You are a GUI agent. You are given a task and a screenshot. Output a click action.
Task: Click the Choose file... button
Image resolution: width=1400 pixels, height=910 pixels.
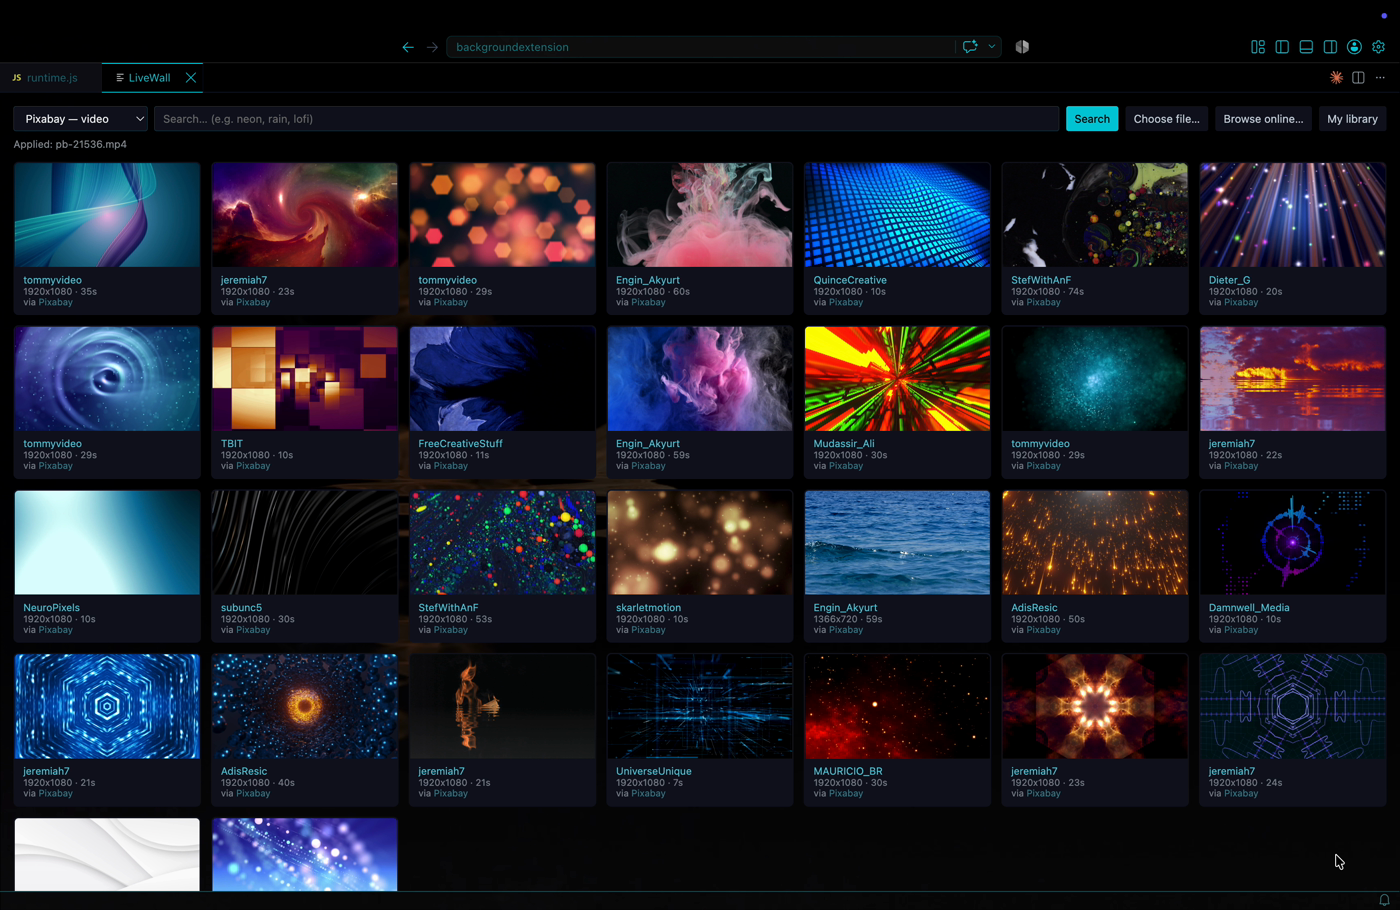pos(1166,119)
